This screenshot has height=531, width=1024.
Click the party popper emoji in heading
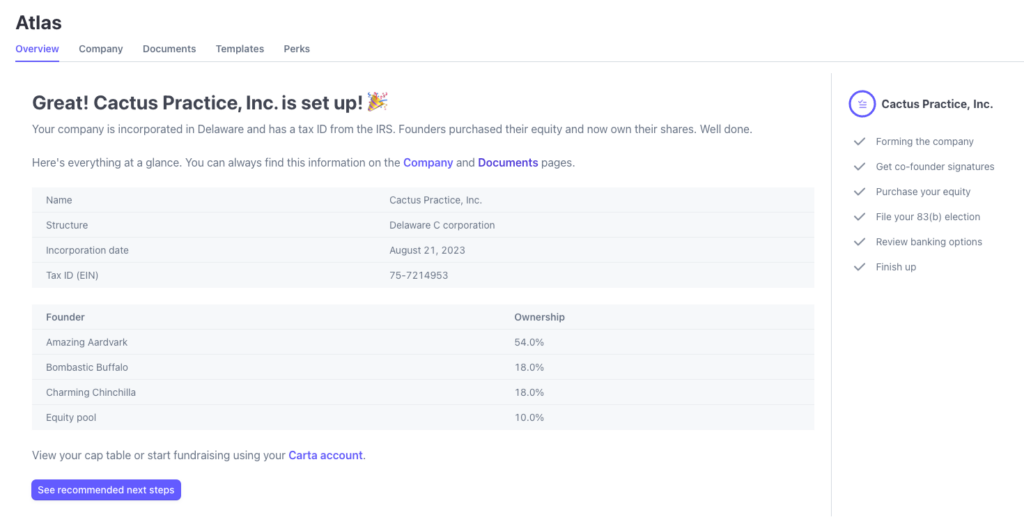point(377,101)
